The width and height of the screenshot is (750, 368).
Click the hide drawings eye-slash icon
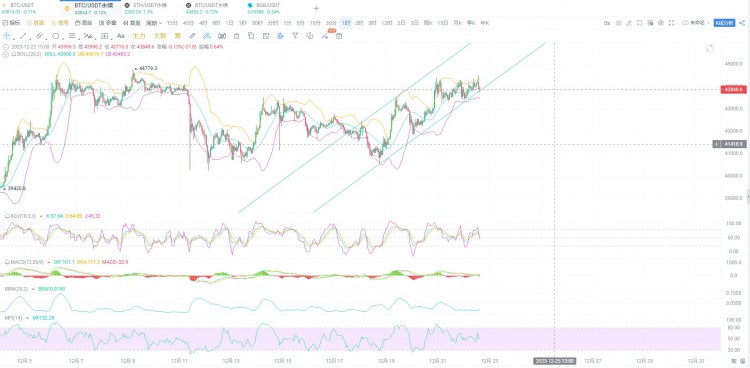(309, 36)
